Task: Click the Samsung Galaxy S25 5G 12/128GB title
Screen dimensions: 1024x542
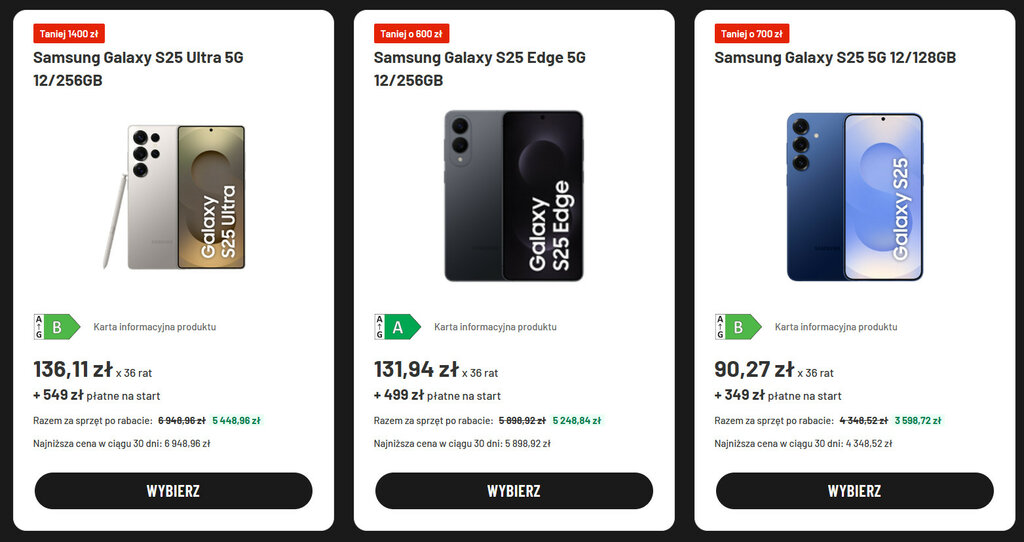Action: 834,58
